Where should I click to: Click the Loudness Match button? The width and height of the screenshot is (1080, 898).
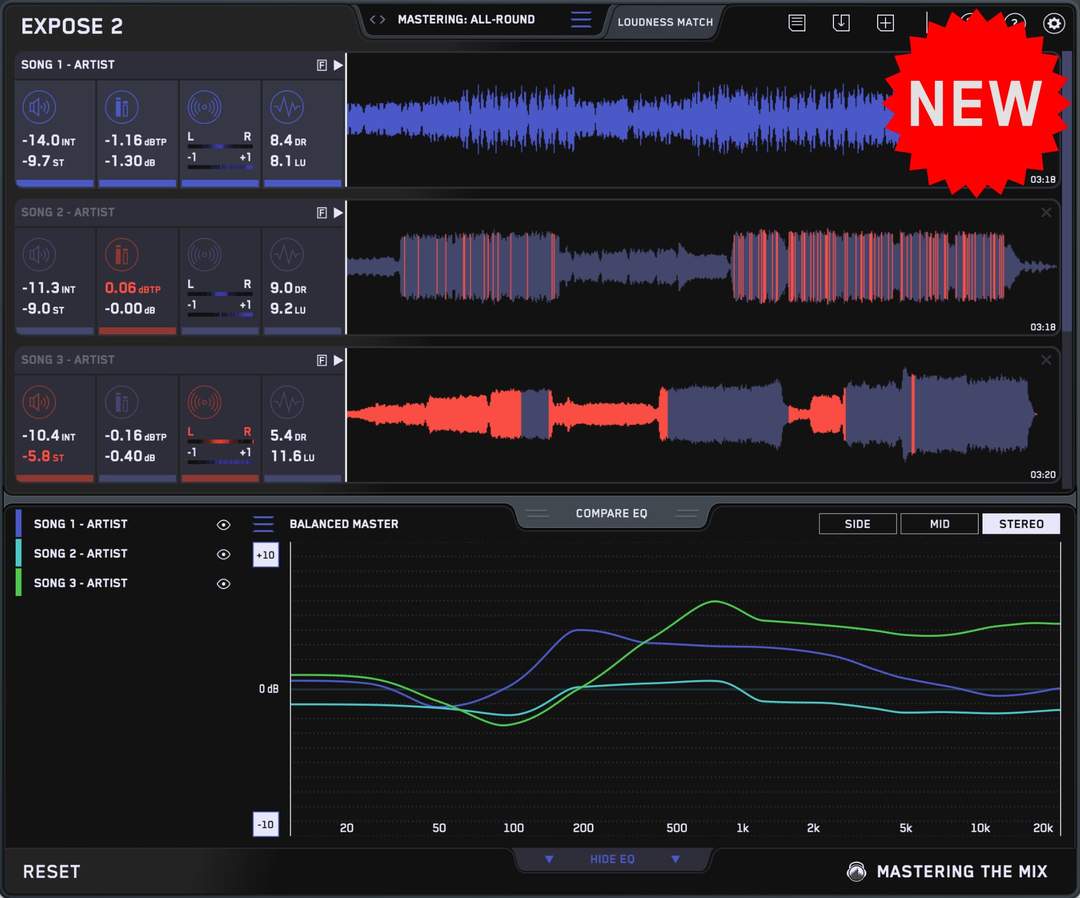click(x=665, y=22)
